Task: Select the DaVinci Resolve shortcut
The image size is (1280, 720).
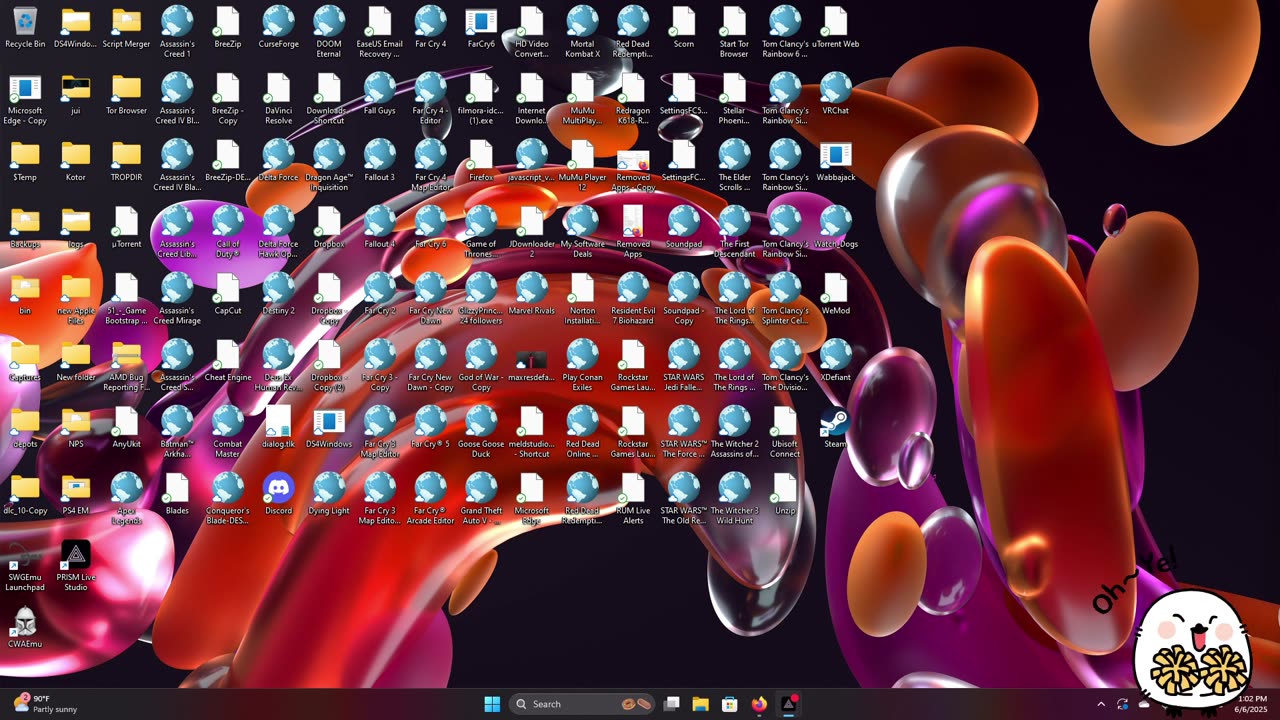Action: point(278,100)
